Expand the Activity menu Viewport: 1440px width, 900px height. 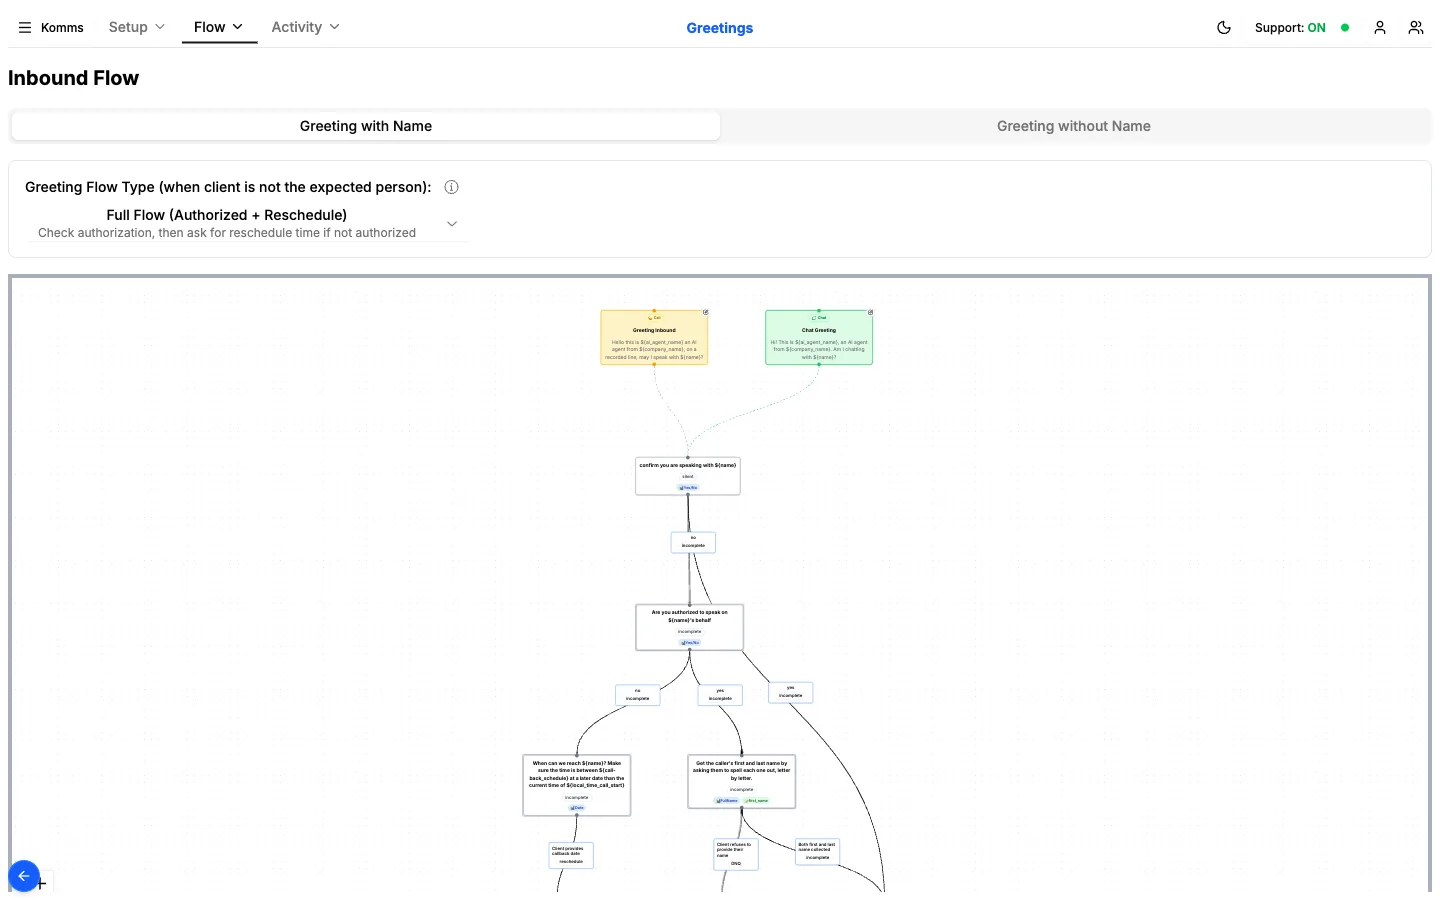306,27
